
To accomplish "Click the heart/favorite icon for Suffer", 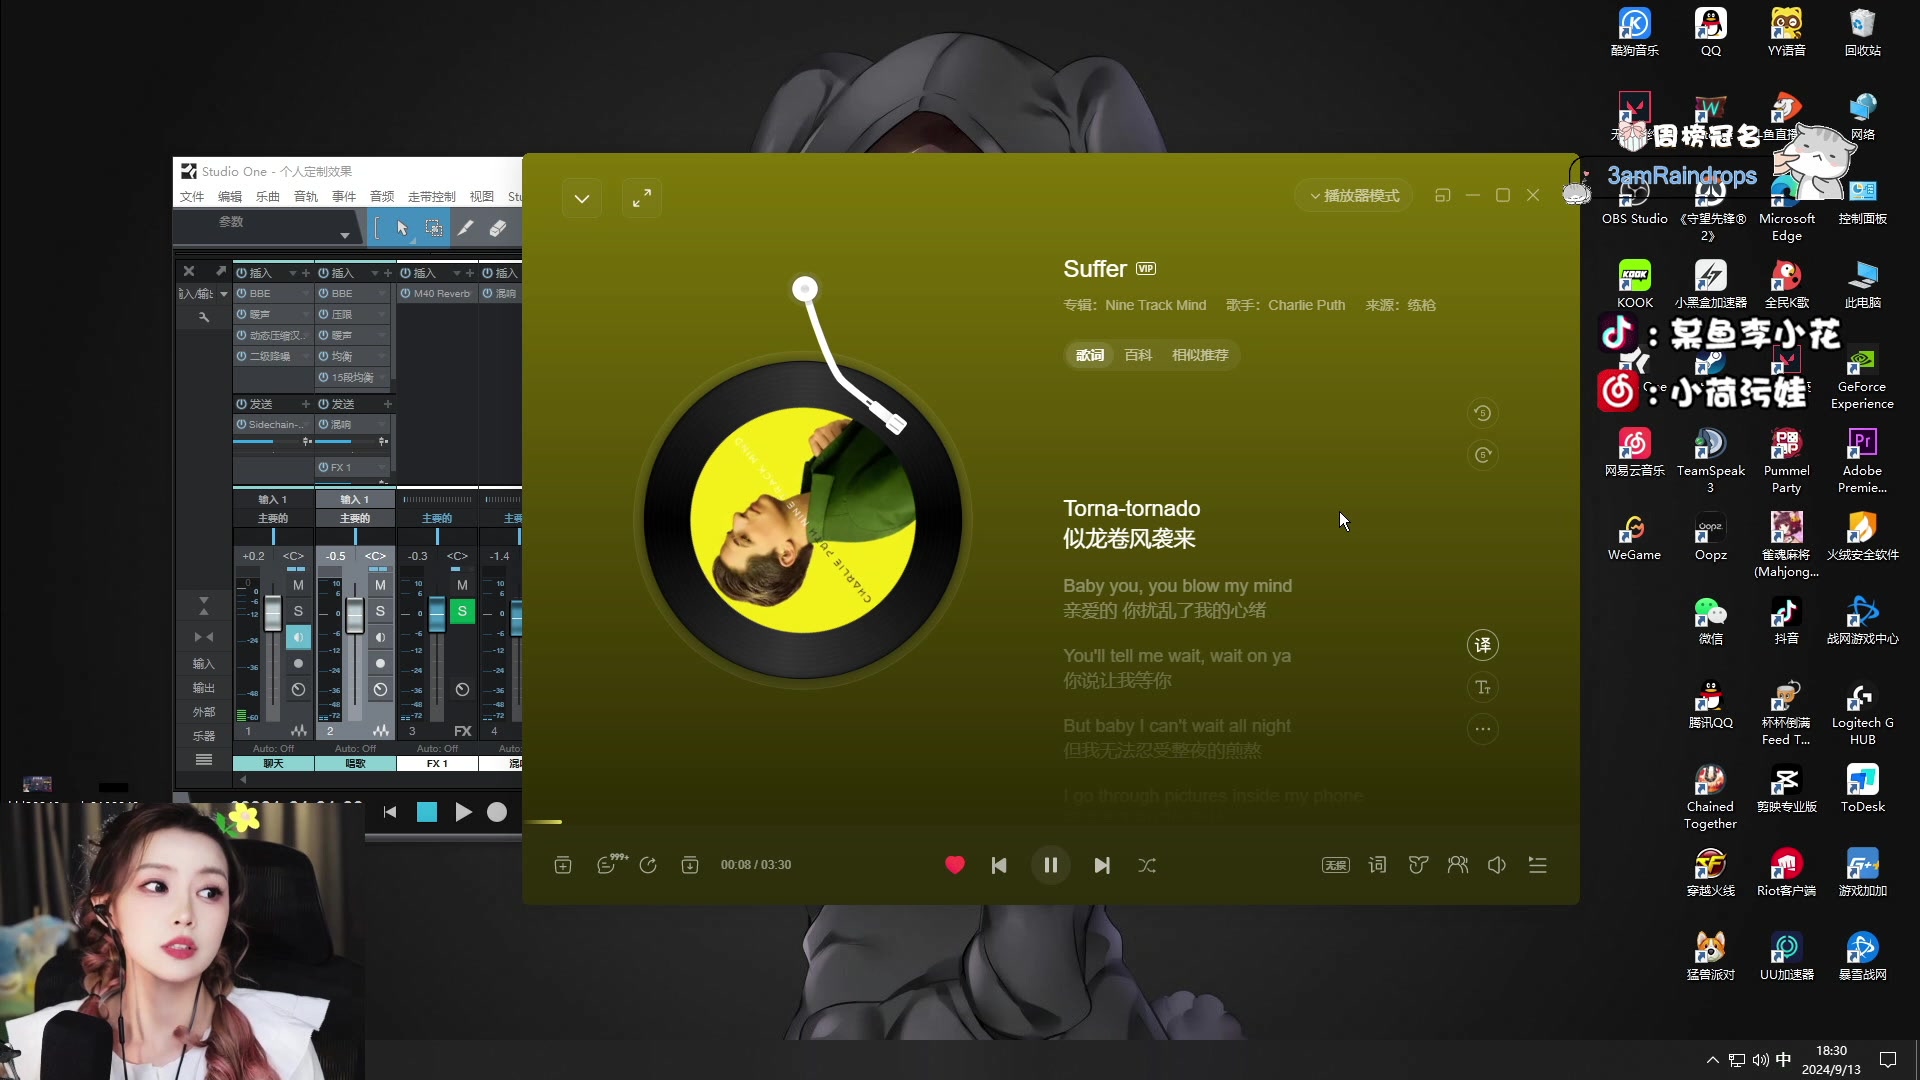I will coord(953,865).
